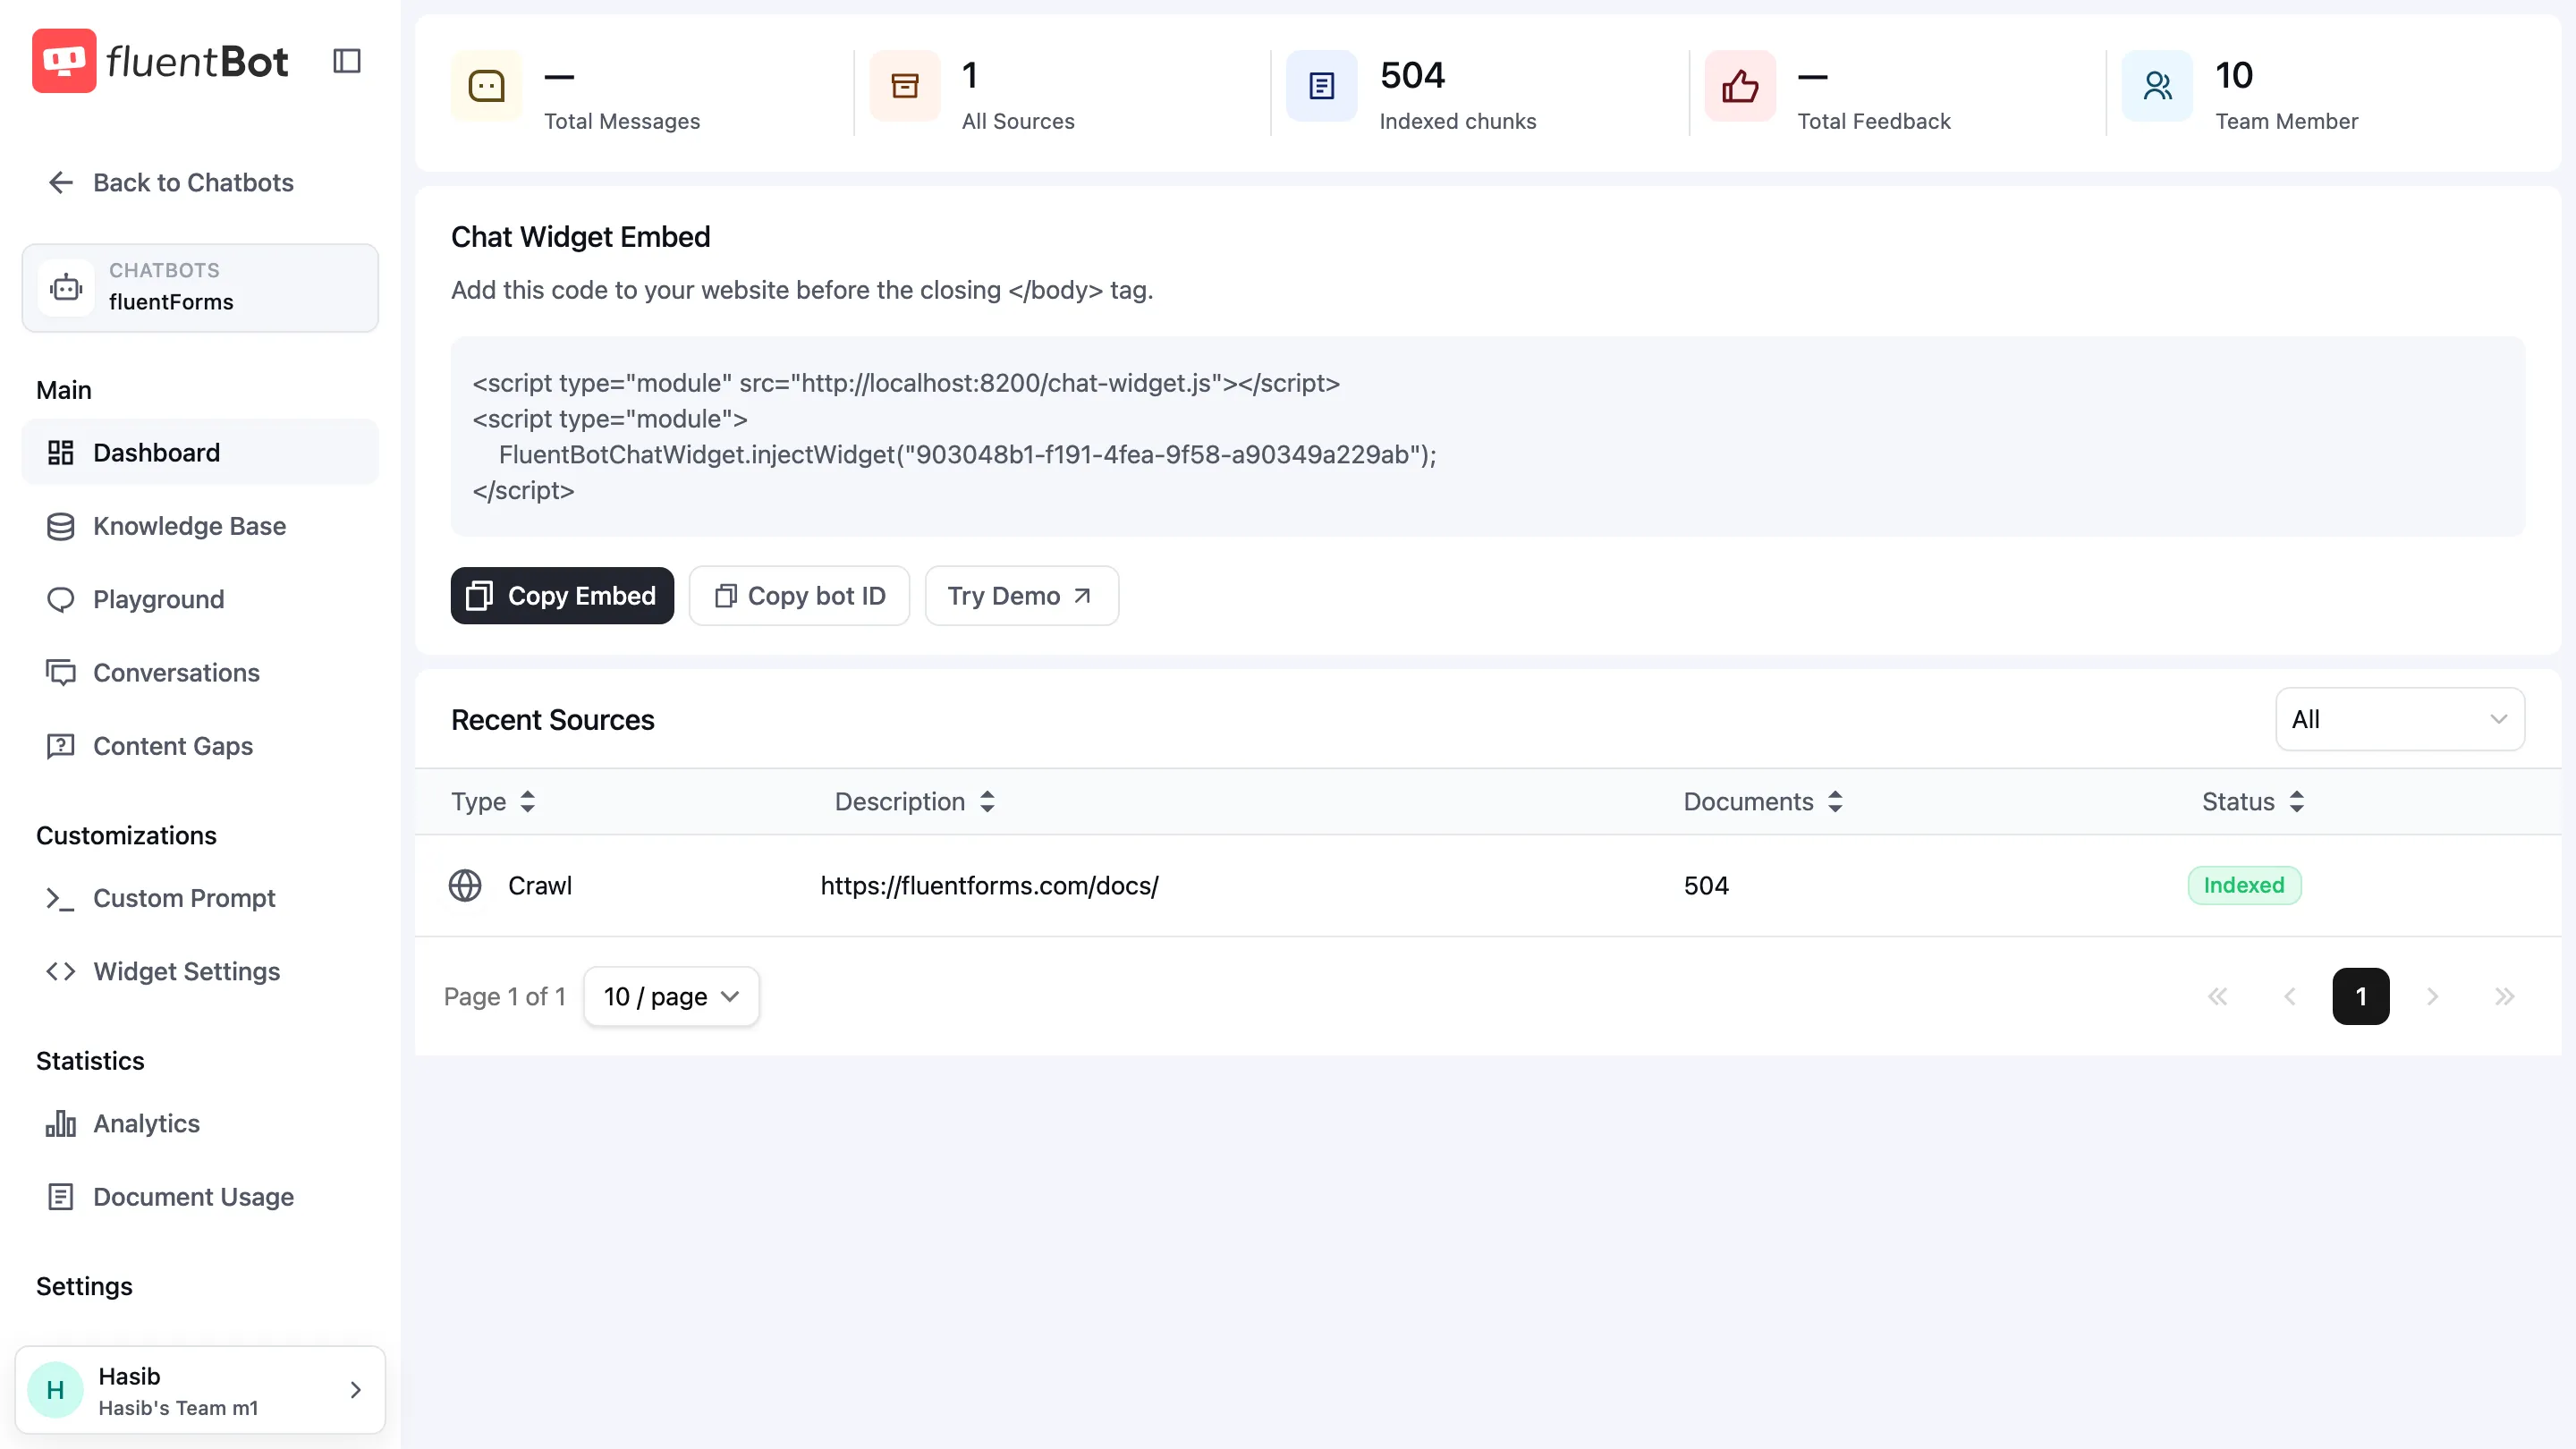Viewport: 2576px width, 1449px height.
Task: Click the All Sources archive icon
Action: (905, 86)
